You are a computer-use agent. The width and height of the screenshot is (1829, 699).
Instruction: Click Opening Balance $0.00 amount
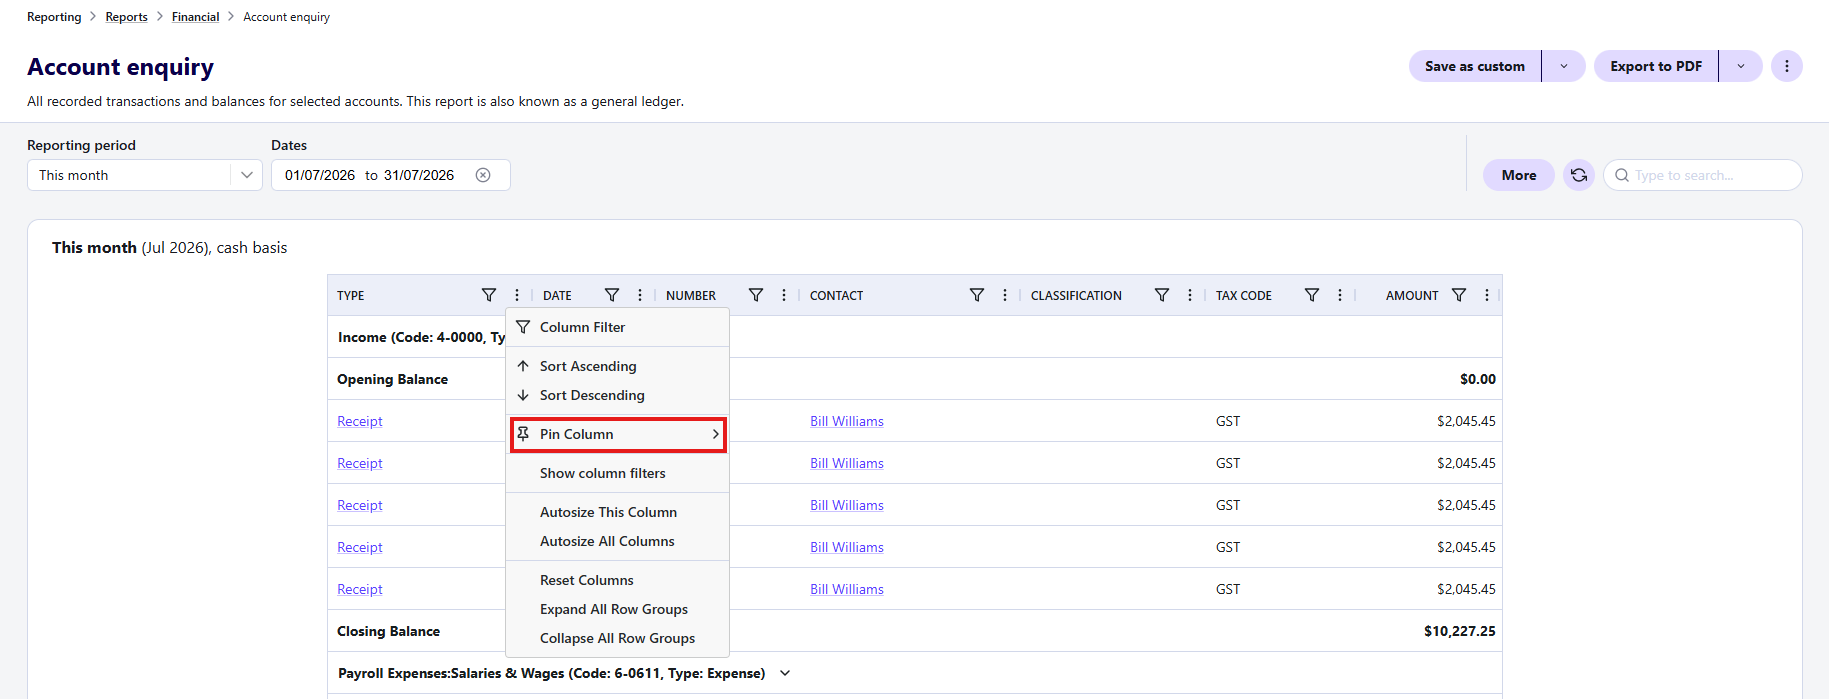(1478, 379)
